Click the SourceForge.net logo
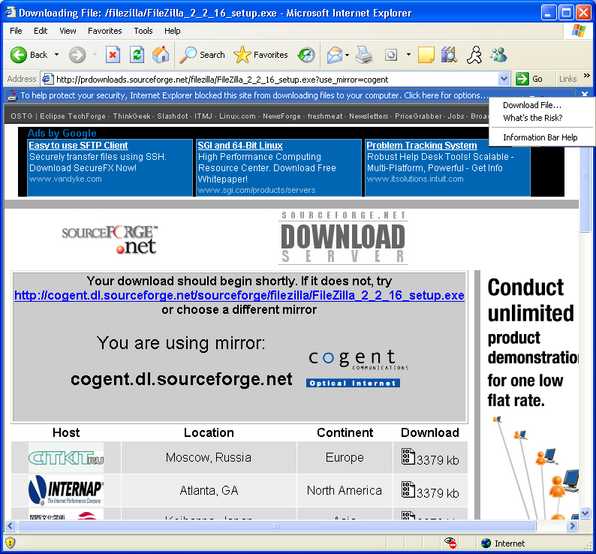Viewport: 596px width, 554px height. pos(110,239)
